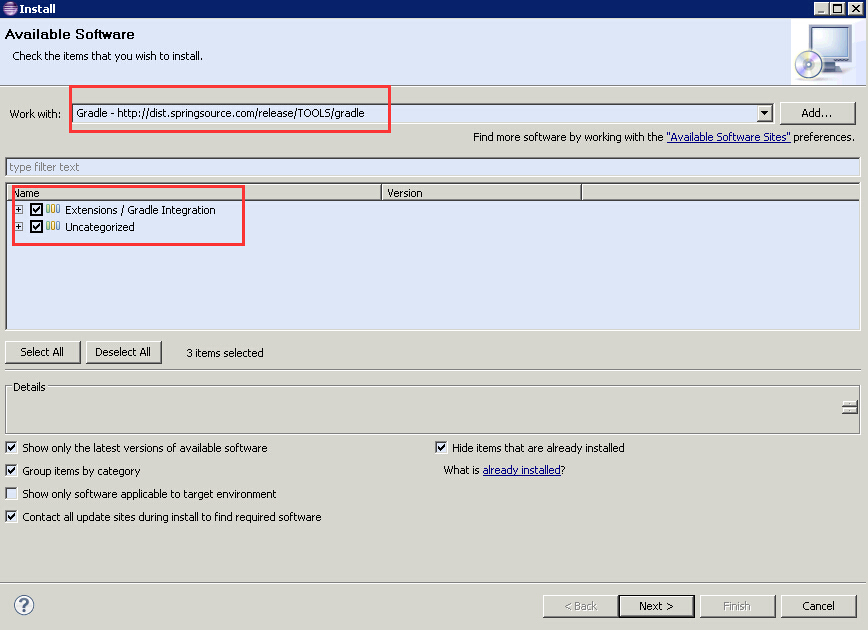
Task: Close the Install dialog window
Action: point(855,8)
